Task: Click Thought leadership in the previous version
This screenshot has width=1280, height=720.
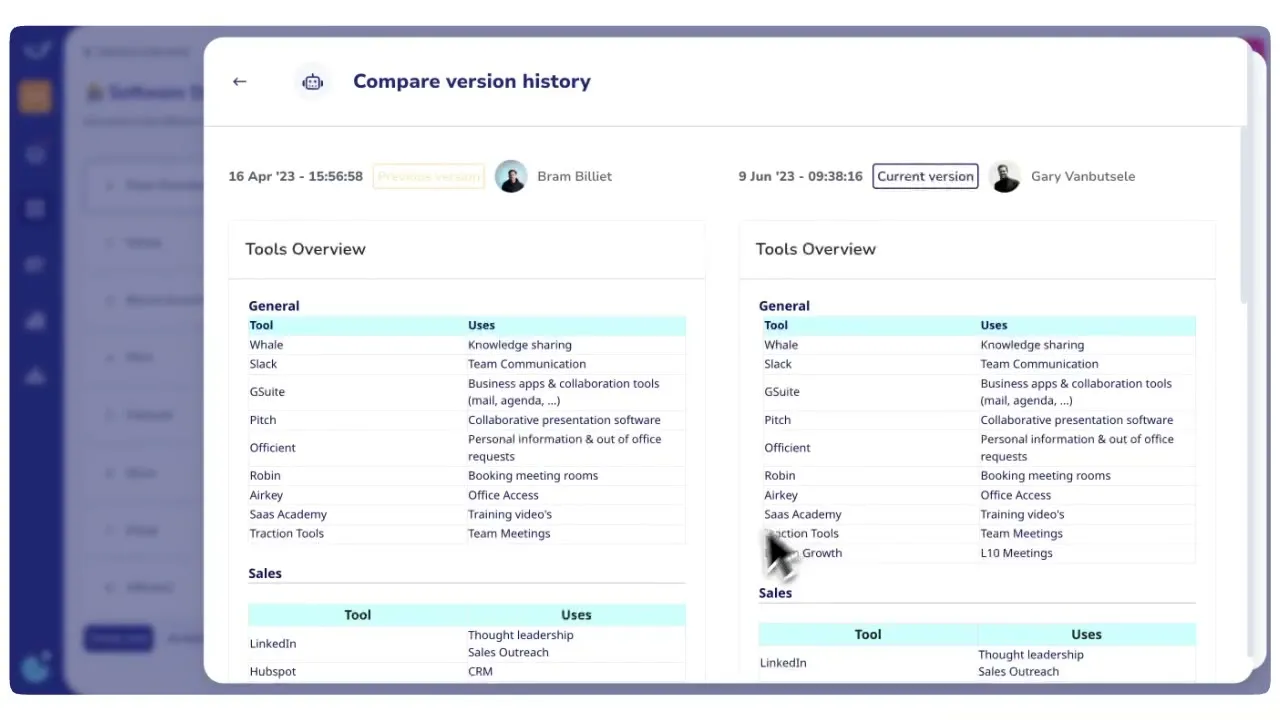Action: pos(521,635)
